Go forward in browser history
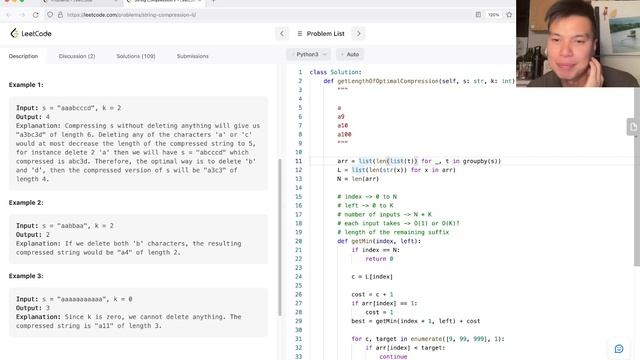 (22, 15)
